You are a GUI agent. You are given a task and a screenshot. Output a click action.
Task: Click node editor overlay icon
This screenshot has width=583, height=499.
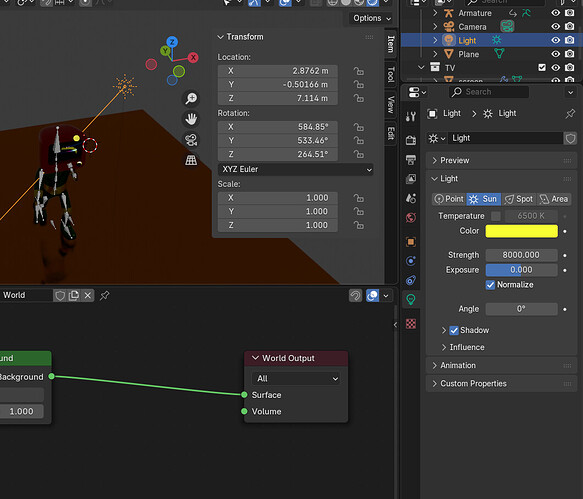372,296
